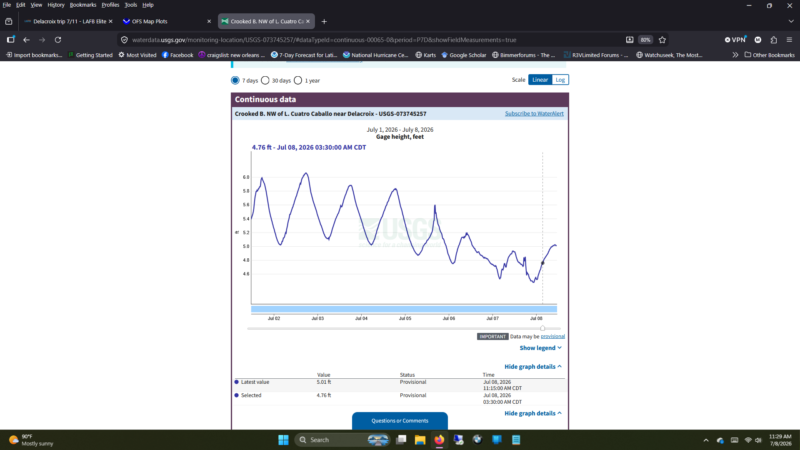The image size is (800, 450).
Task: Click the shield tracking protection icon in address bar
Action: [x=124, y=40]
